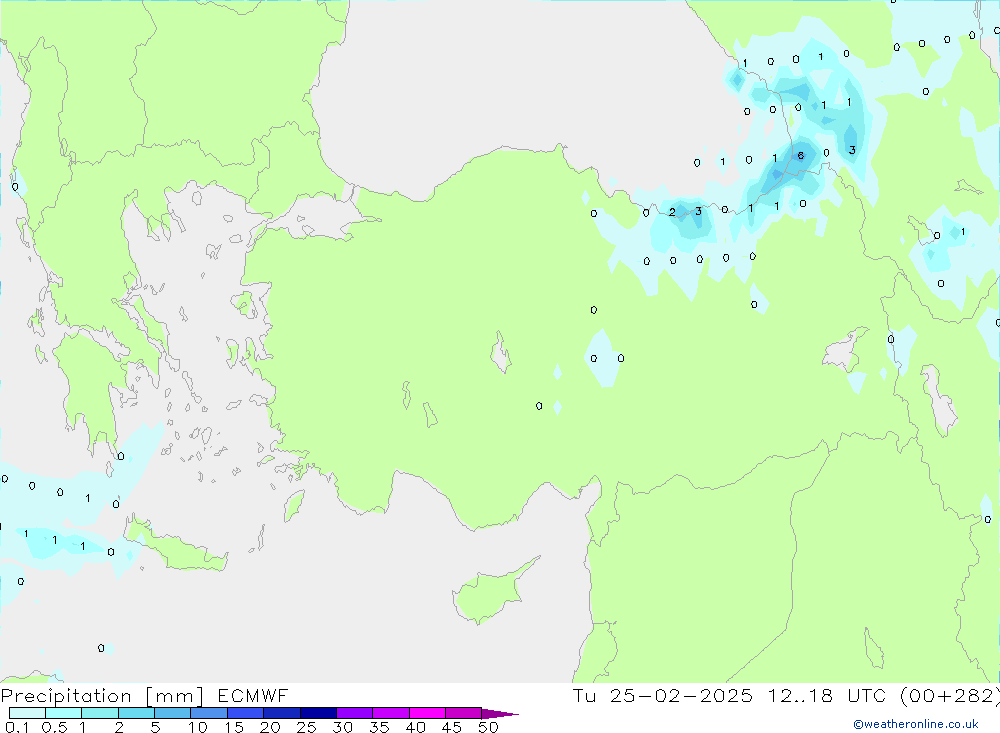The image size is (1000, 733).
Task: Click the 0.5–1 mm legend swatch
Action: click(x=64, y=713)
